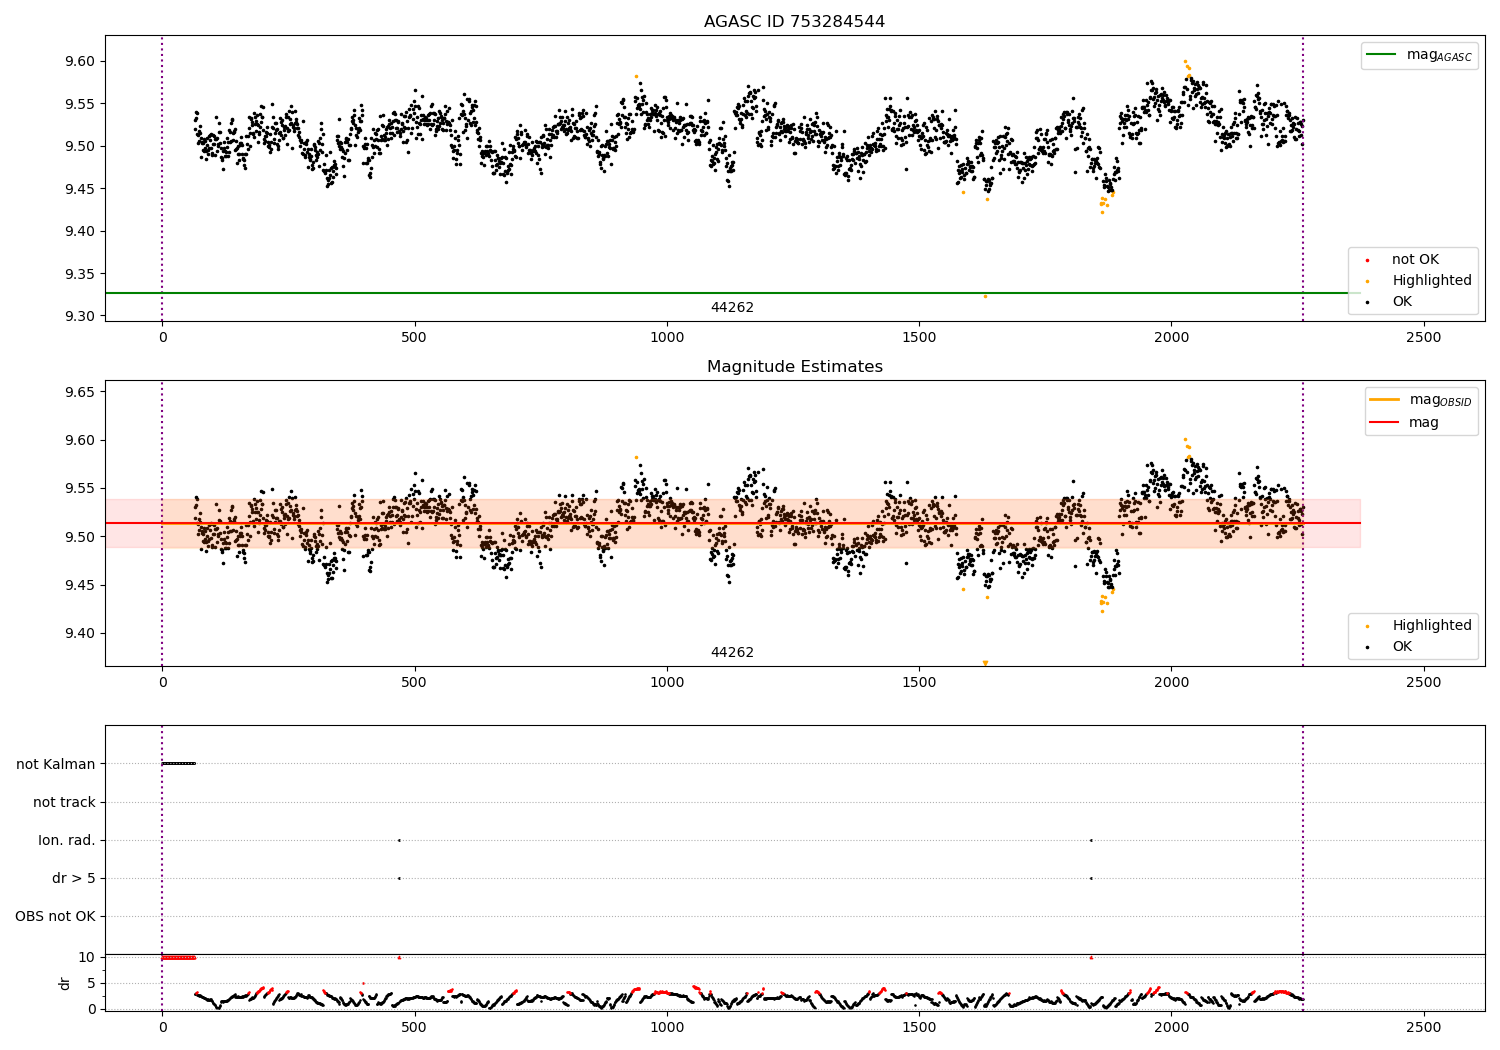Click the 9.35 y-tick in the top plot
This screenshot has width=1500, height=1050.
[x=82, y=274]
